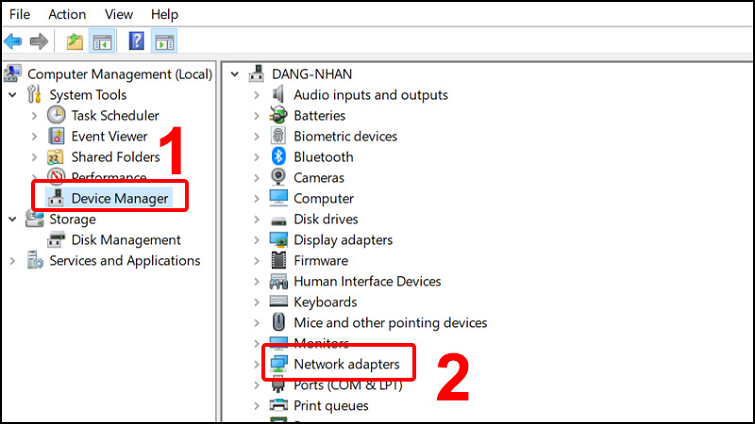Click the Event Viewer icon
This screenshot has width=755, height=424.
tap(57, 136)
